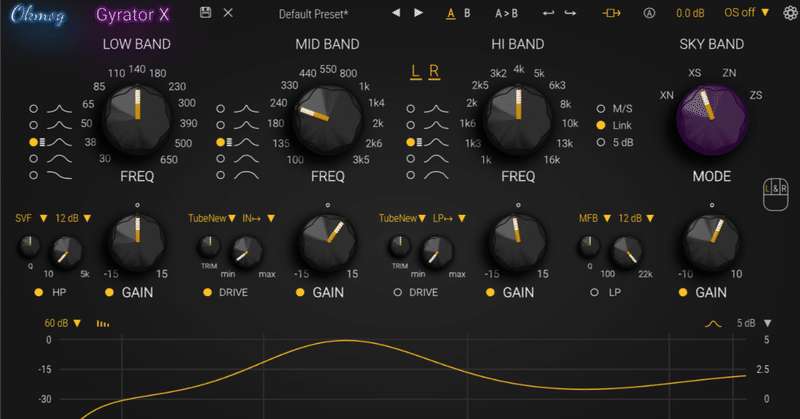
Task: Enable the auto gain circled A icon
Action: point(649,13)
